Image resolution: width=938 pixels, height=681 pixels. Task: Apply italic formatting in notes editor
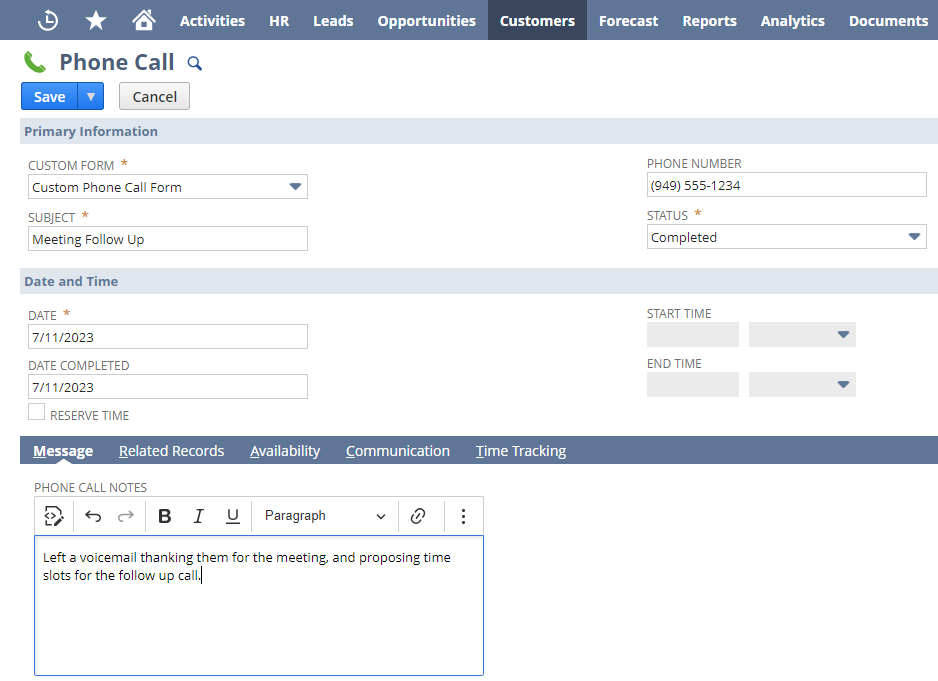[198, 516]
